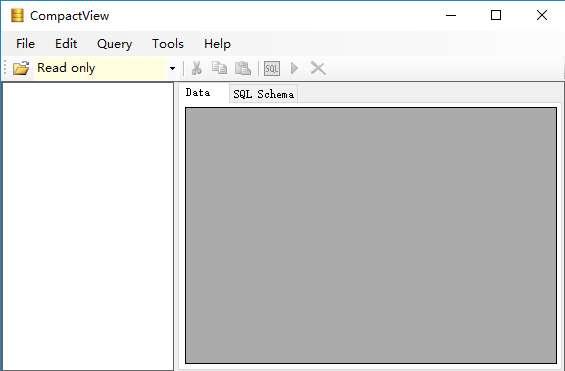Run the query with the play icon
The width and height of the screenshot is (565, 371).
tap(294, 68)
